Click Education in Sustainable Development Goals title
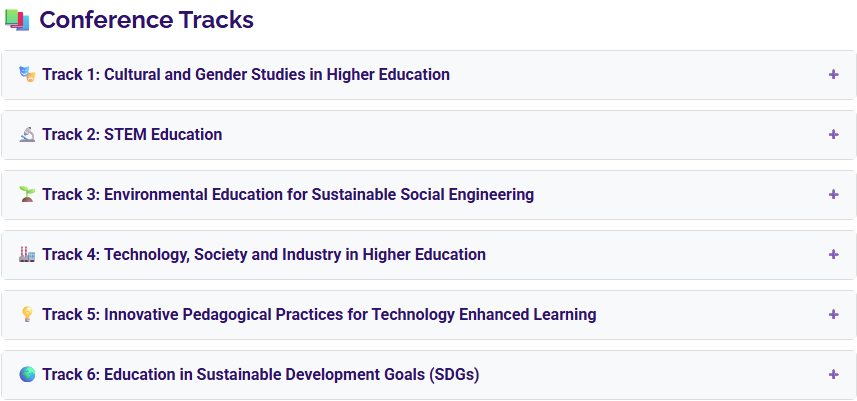The width and height of the screenshot is (857, 401). pos(261,375)
